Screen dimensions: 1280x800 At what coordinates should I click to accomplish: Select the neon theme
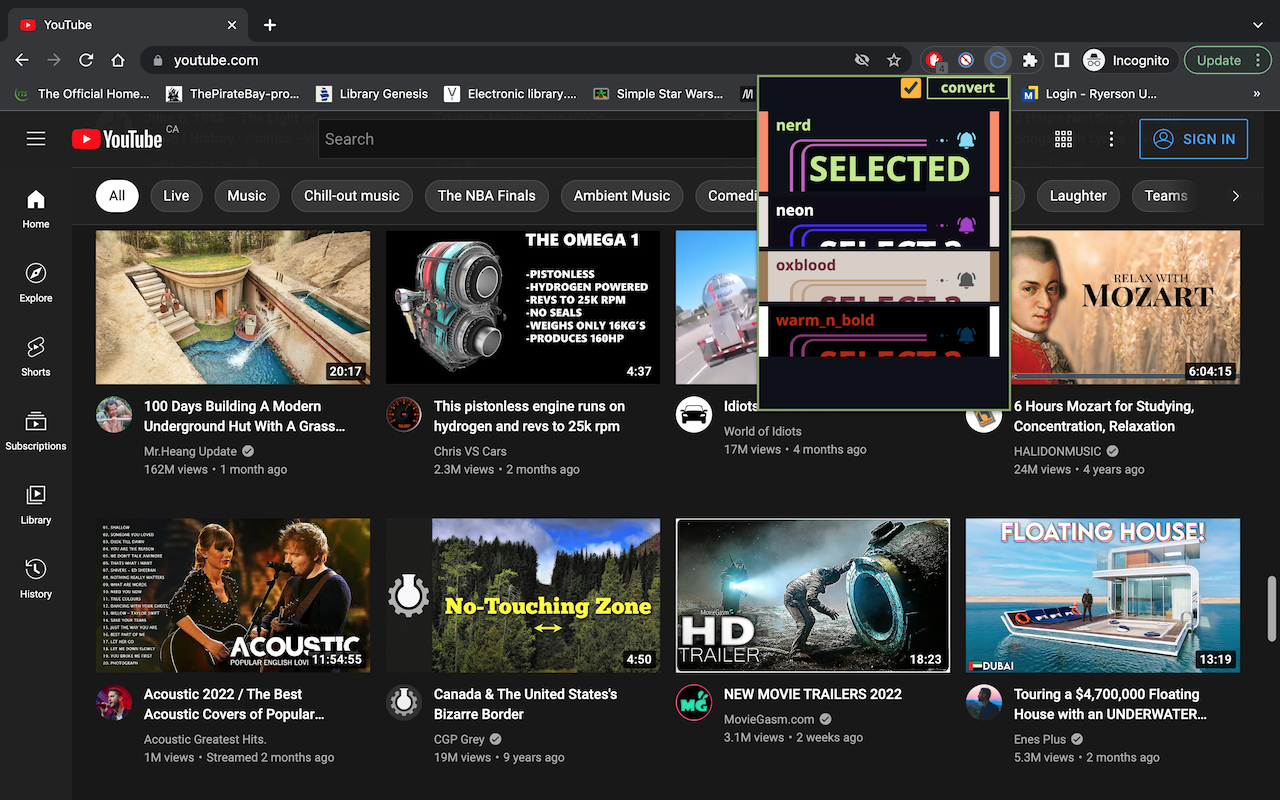[x=879, y=221]
